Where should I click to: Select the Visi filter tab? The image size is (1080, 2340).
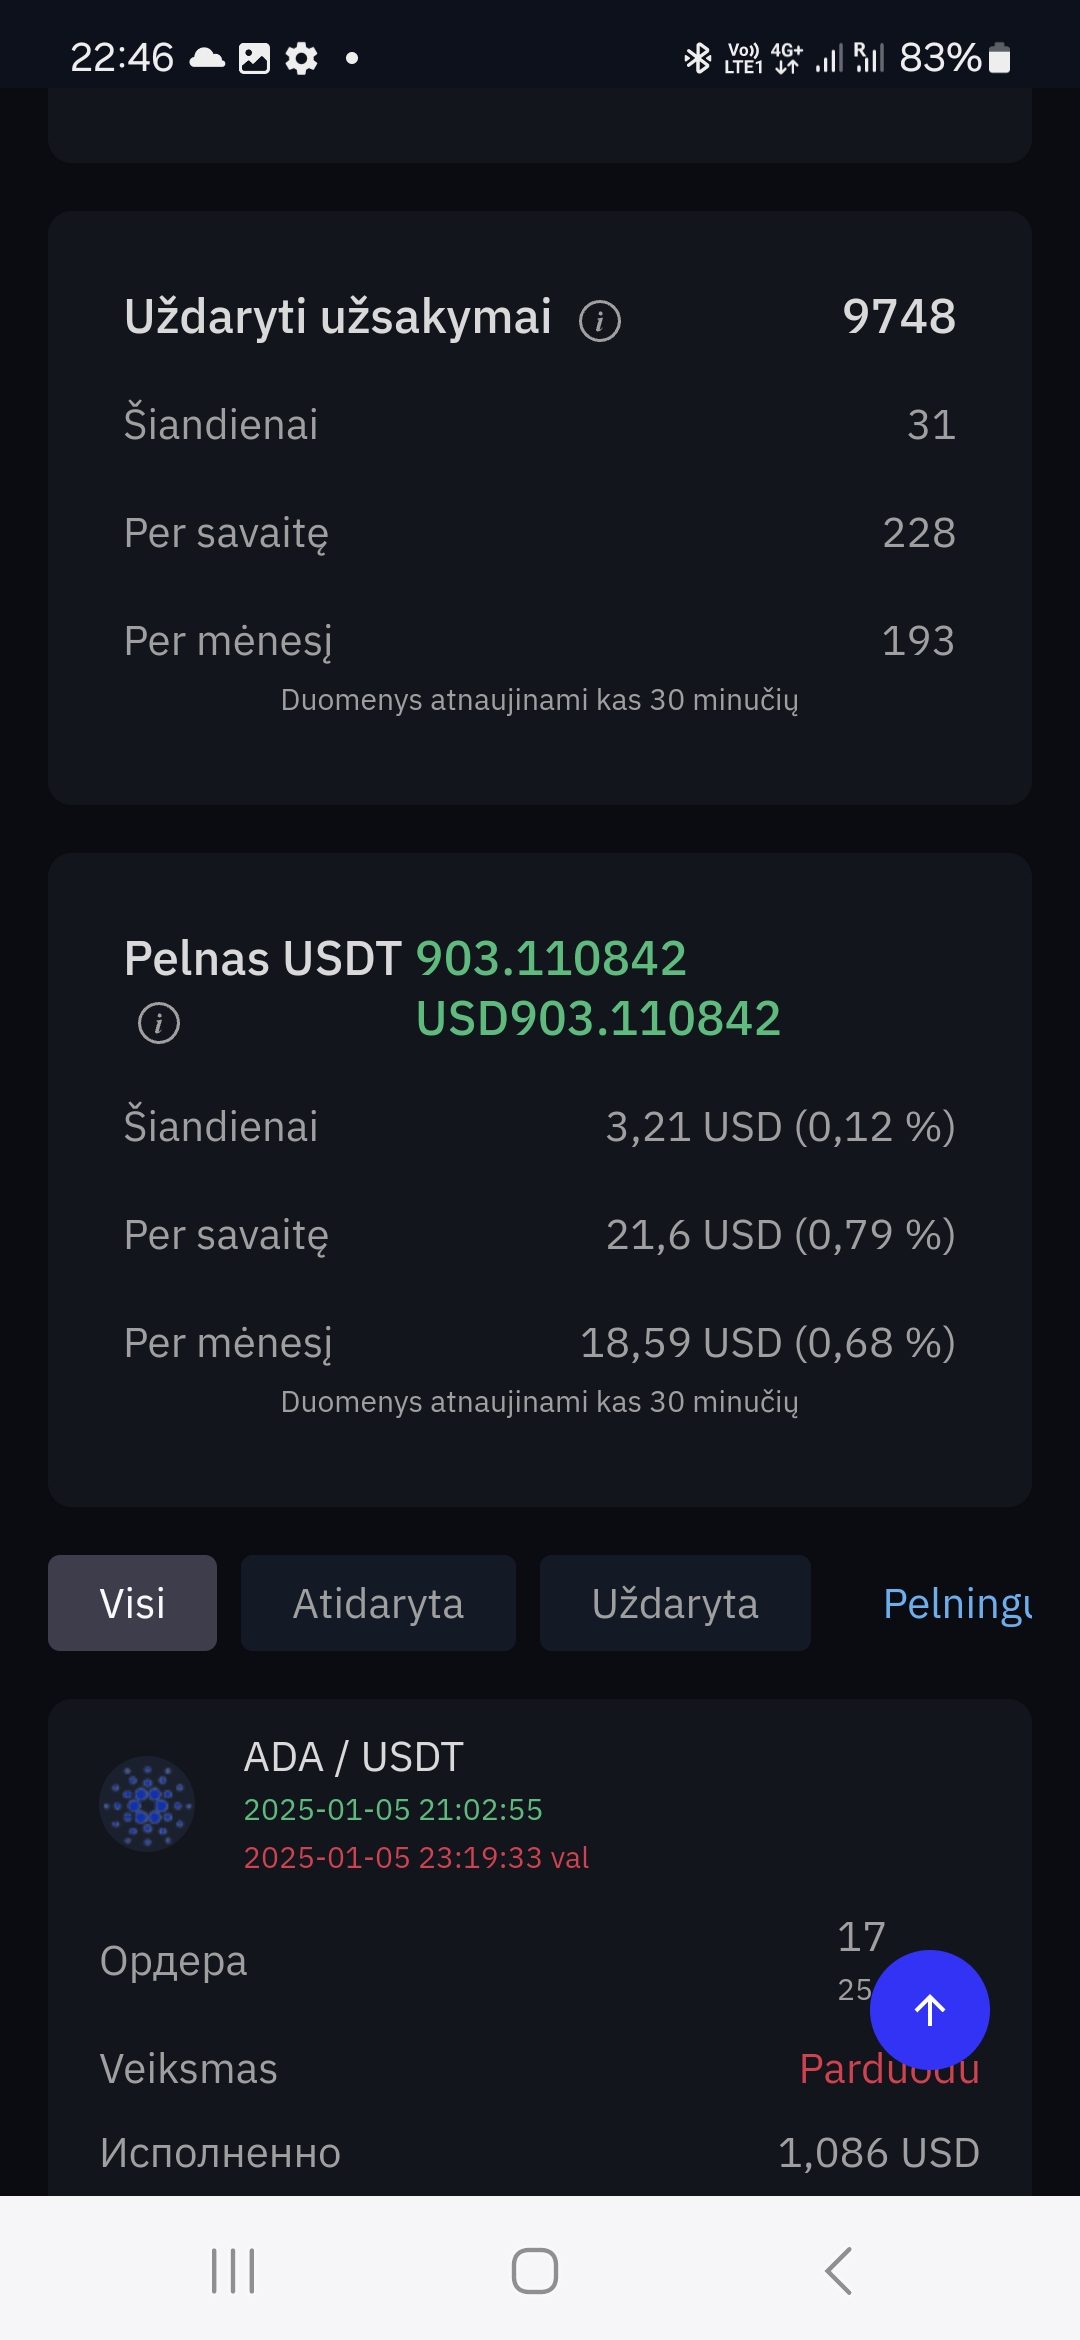tap(132, 1603)
